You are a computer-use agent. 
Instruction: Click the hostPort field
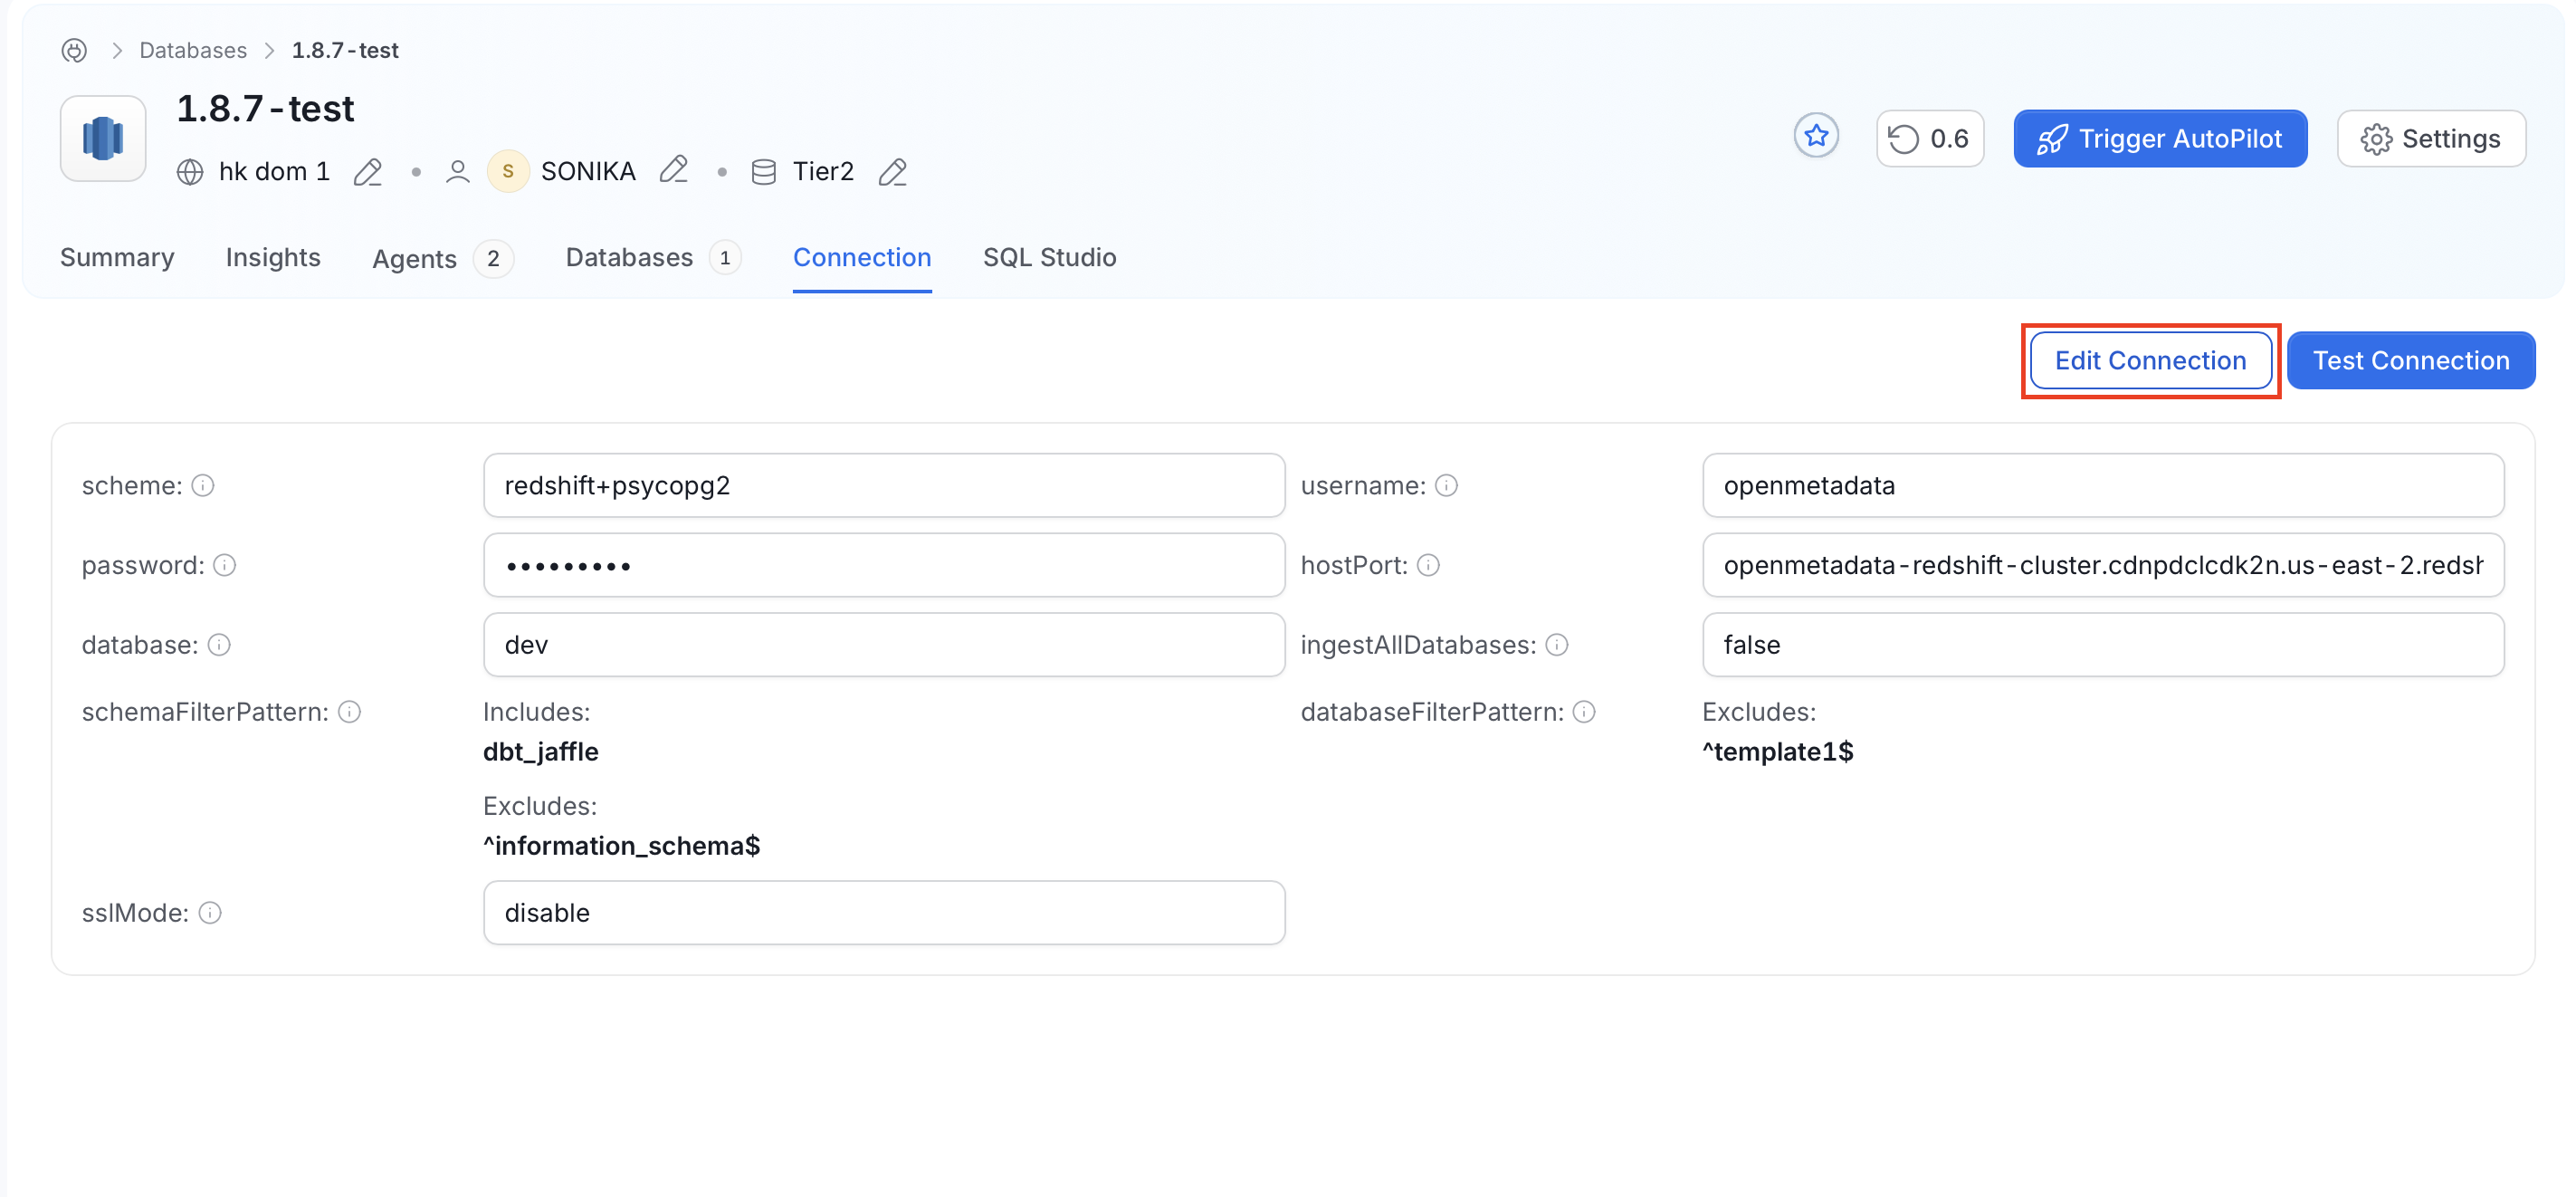pyautogui.click(x=2103, y=566)
